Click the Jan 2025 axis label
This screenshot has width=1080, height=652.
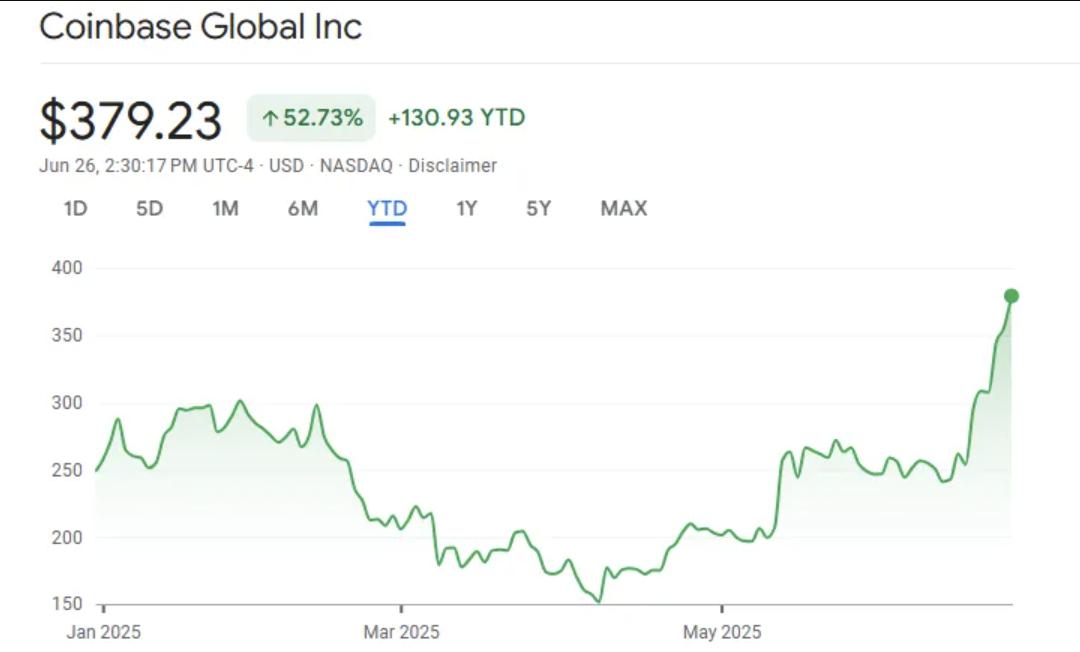pos(103,632)
